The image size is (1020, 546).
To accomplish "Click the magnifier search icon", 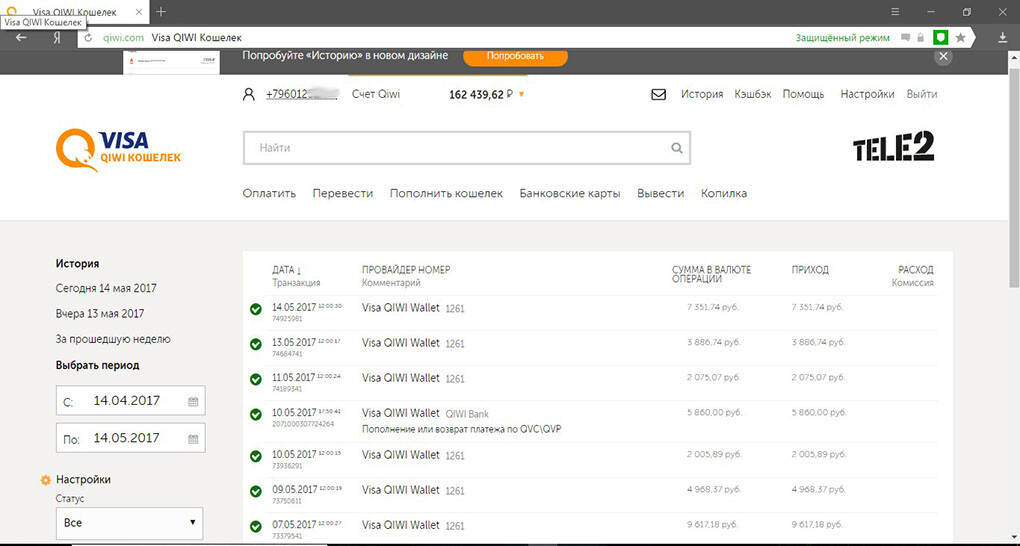I will click(x=677, y=148).
